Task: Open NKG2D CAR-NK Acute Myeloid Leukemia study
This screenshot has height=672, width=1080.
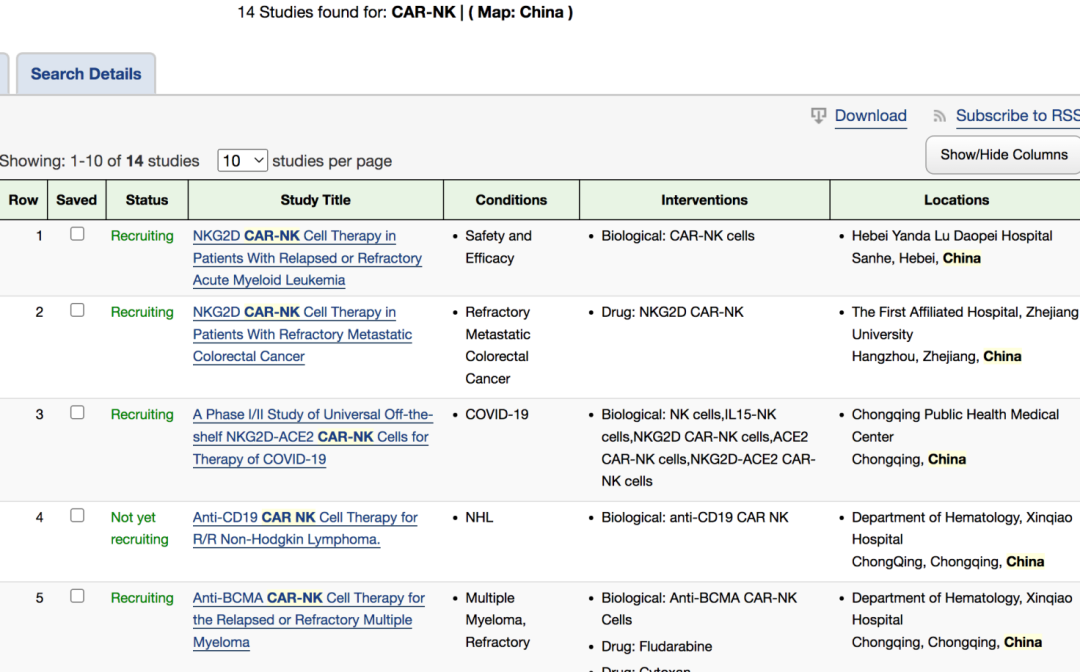Action: pos(307,258)
